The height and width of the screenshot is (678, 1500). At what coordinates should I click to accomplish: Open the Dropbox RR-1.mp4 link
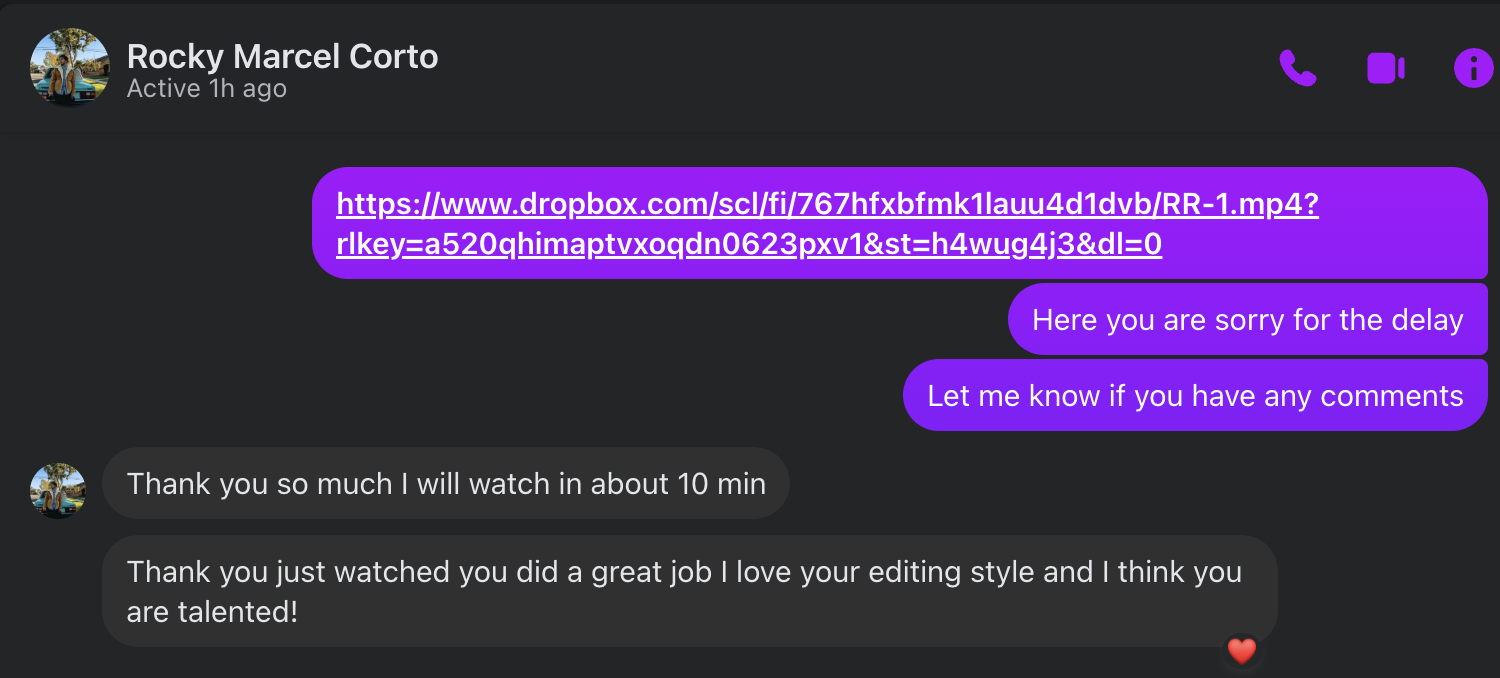pyautogui.click(x=828, y=224)
